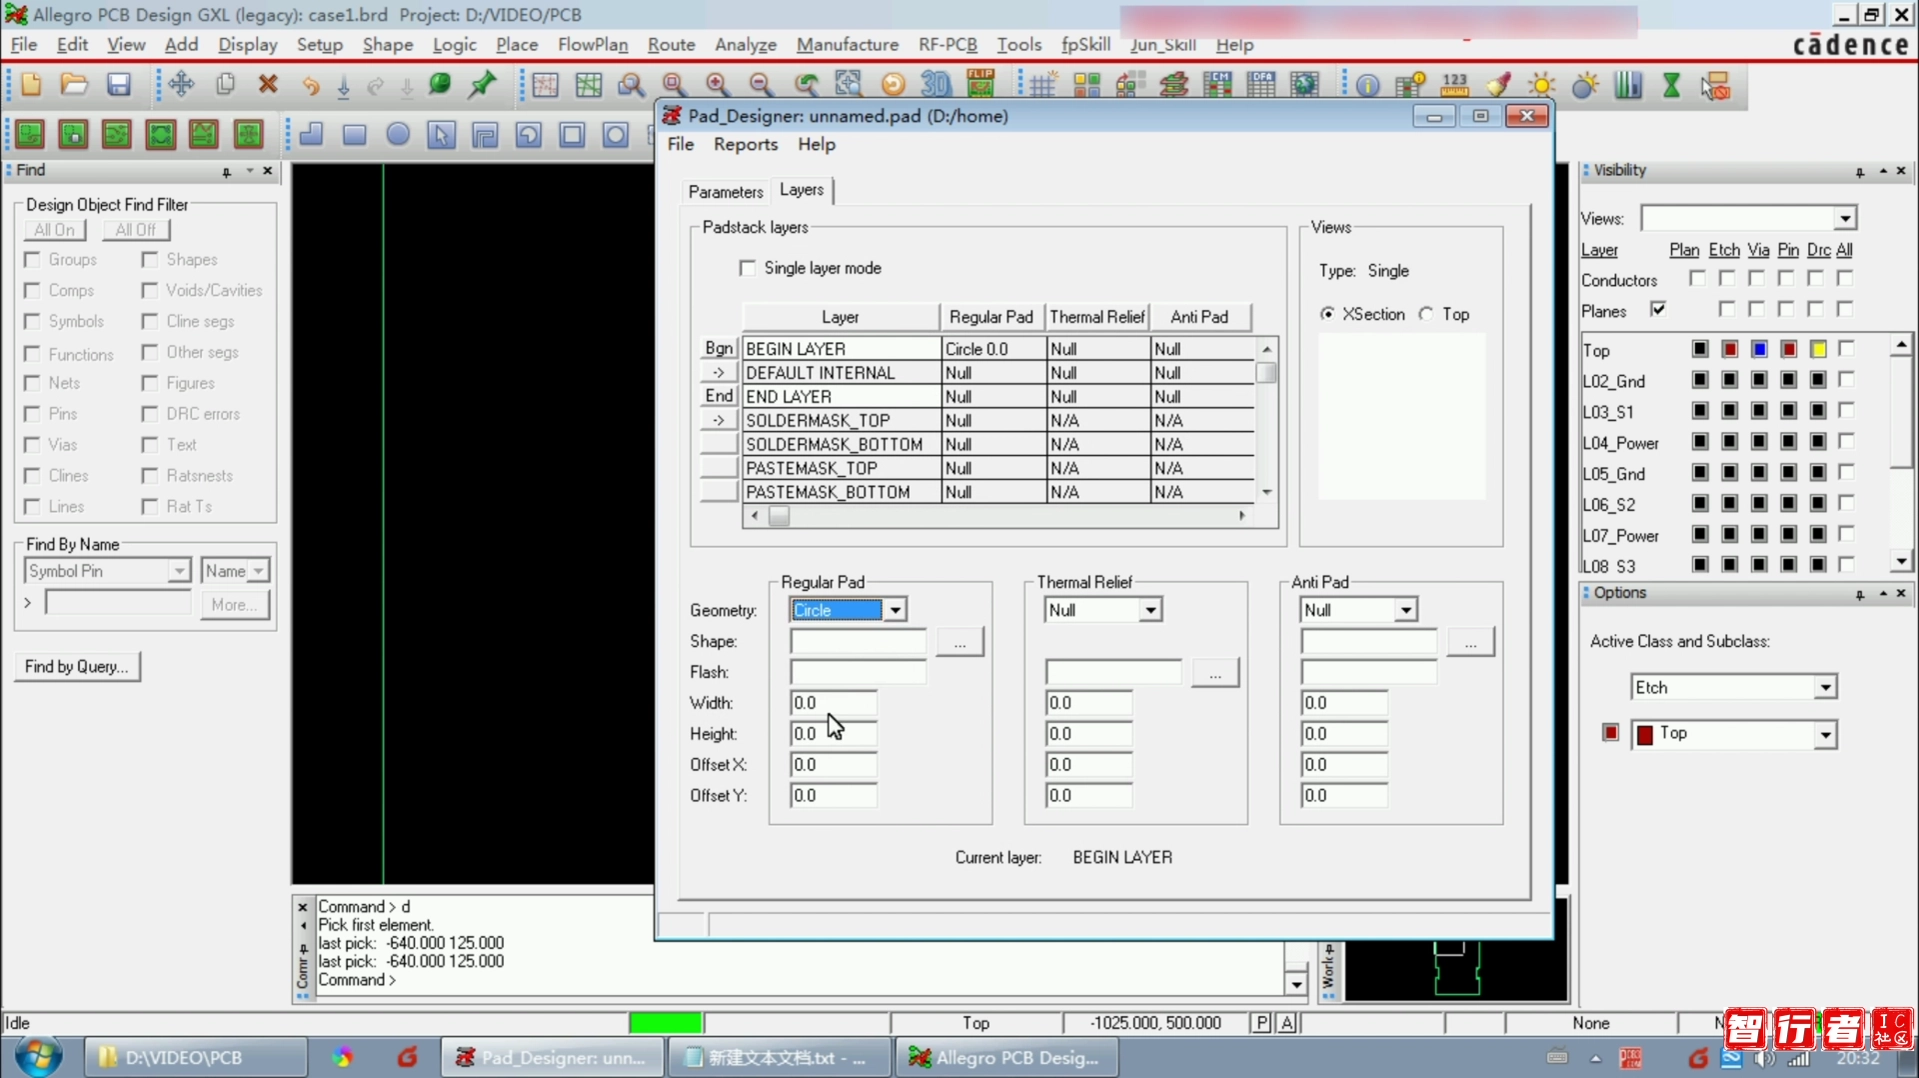Image resolution: width=1919 pixels, height=1078 pixels.
Task: Open the Symbol Pin find dropdown
Action: coord(179,571)
